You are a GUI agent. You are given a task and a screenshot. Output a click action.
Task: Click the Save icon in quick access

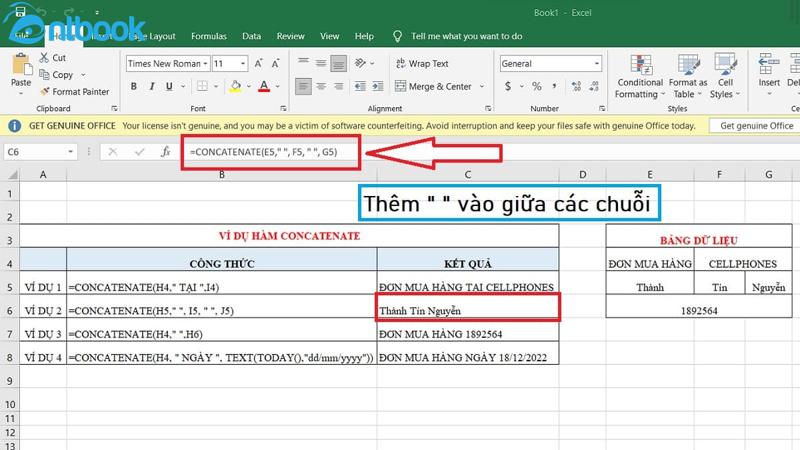(x=20, y=11)
